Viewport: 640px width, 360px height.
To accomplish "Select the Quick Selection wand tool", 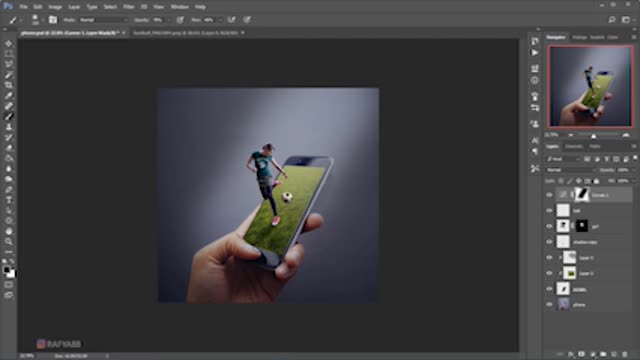I will tap(9, 75).
